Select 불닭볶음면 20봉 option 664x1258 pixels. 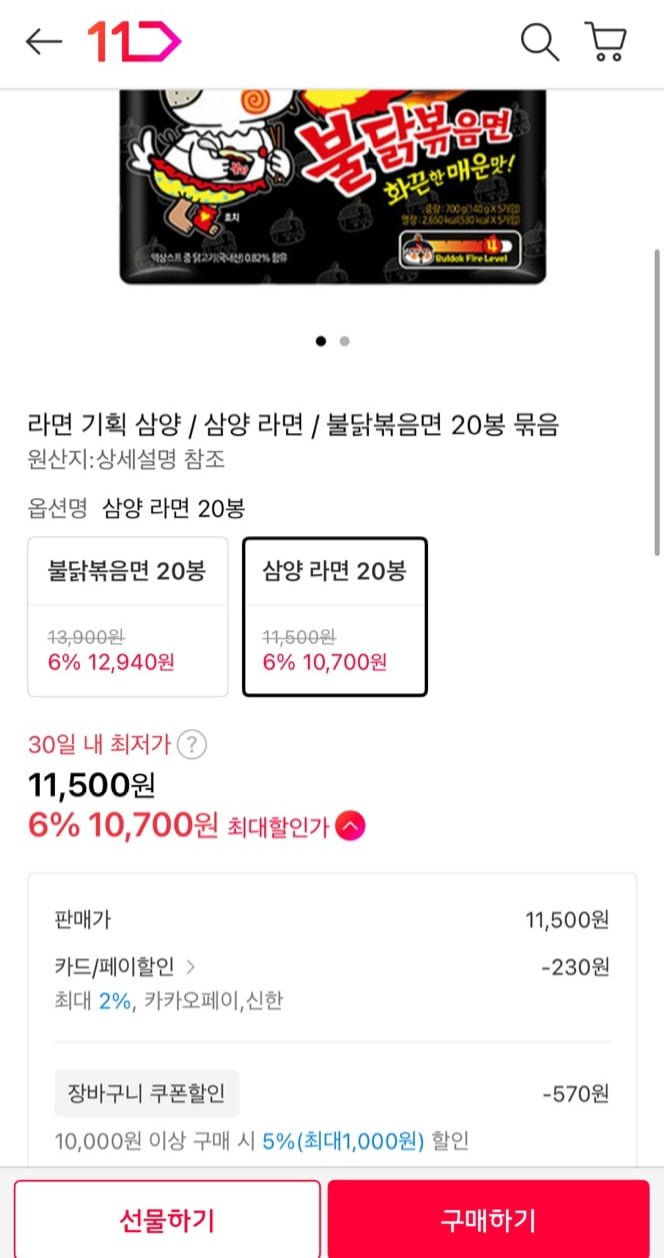coord(127,616)
